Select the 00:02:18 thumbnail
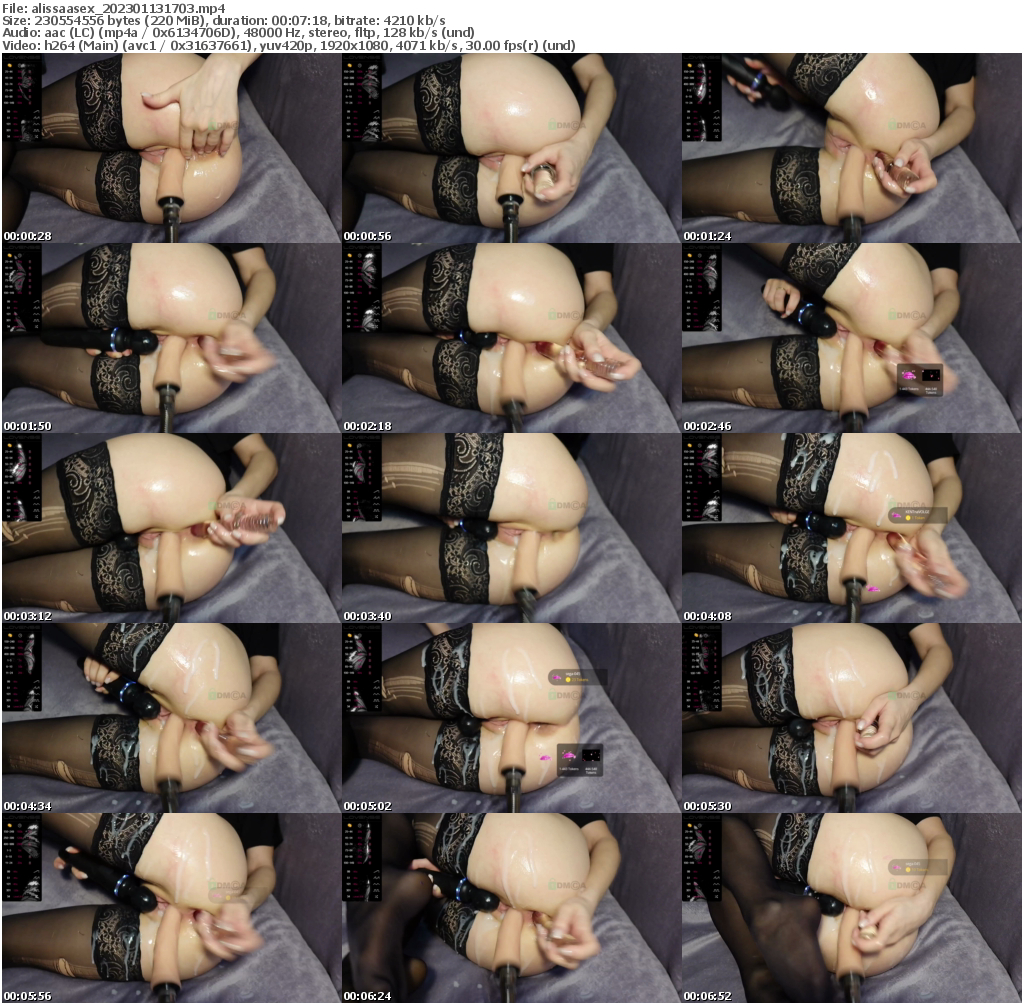The width and height of the screenshot is (1024, 1003). (511, 338)
